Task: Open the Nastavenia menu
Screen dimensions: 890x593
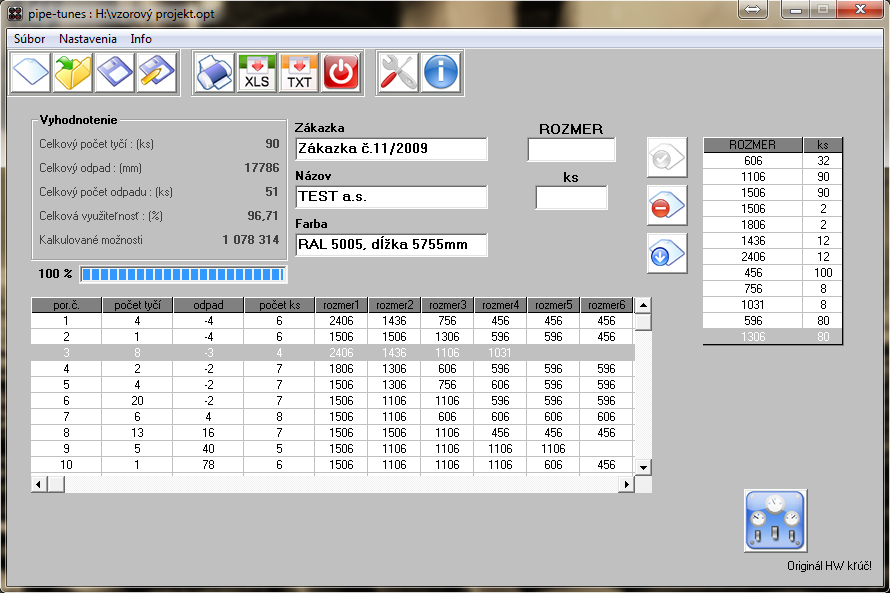Action: pyautogui.click(x=87, y=39)
